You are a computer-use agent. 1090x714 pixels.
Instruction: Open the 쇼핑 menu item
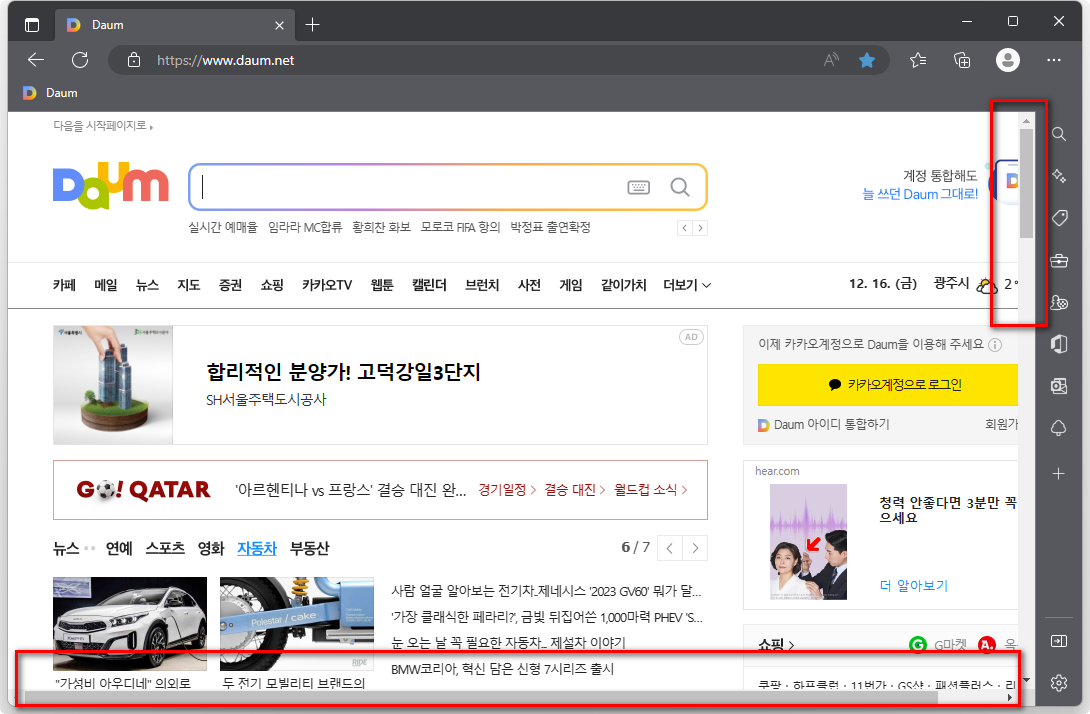click(x=272, y=285)
